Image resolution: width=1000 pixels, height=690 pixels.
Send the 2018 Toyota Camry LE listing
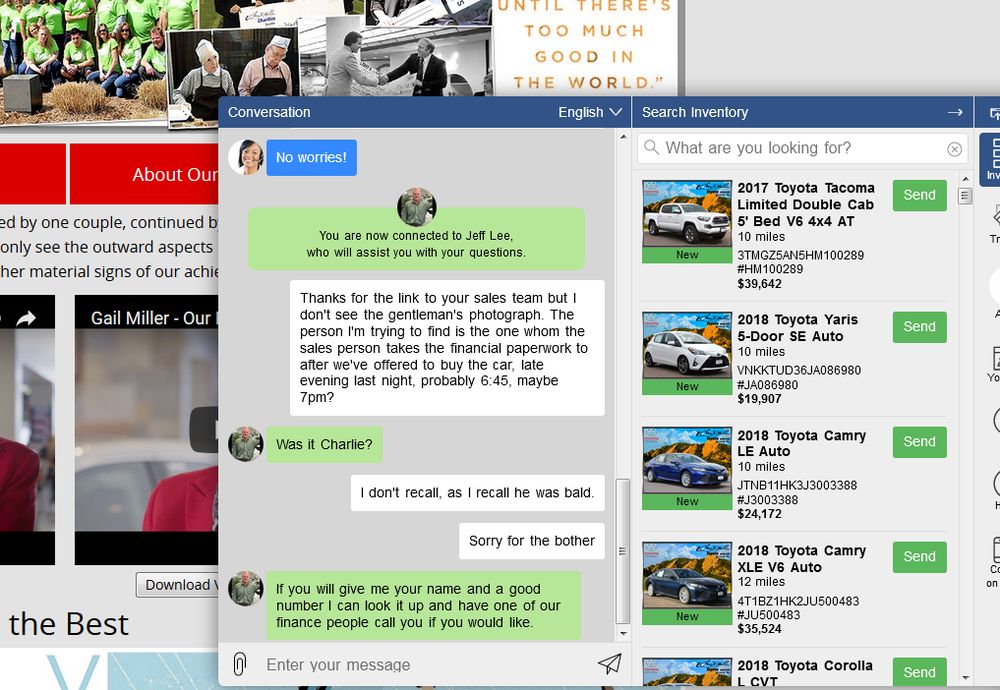(919, 441)
